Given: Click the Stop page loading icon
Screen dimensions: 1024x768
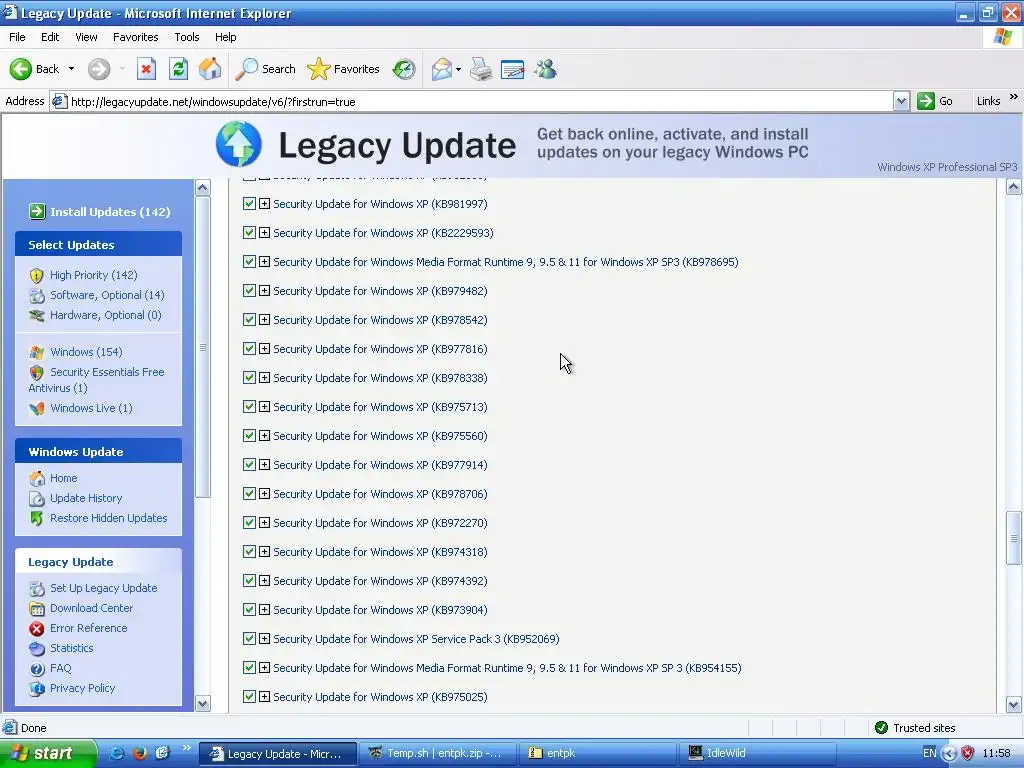Looking at the screenshot, I should [146, 69].
